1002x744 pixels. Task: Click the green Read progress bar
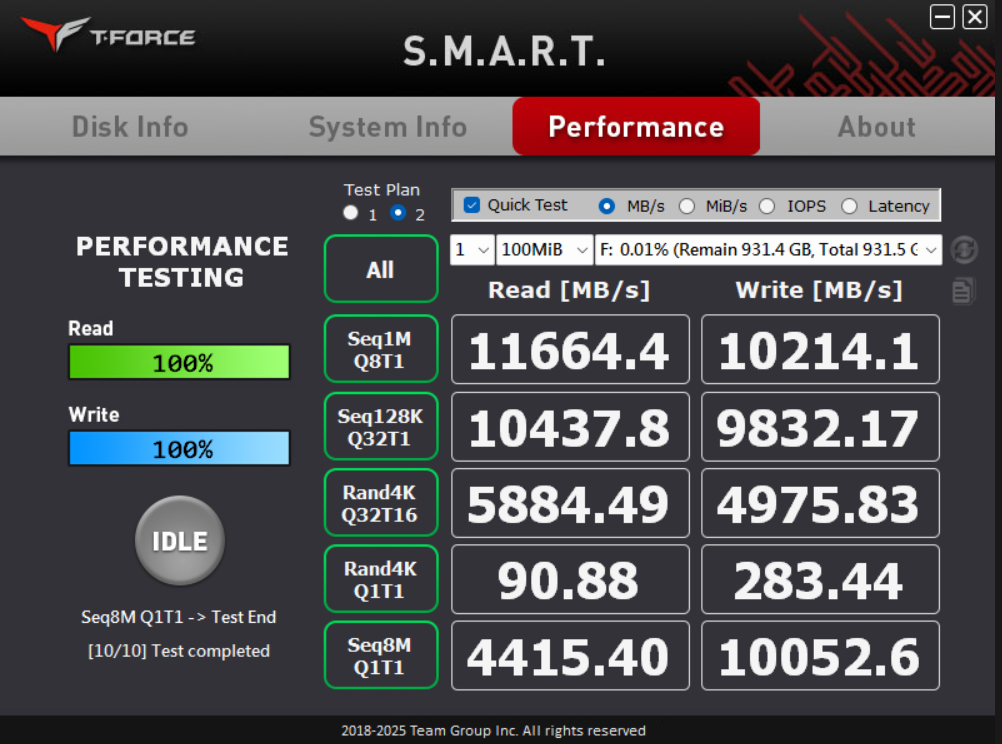tap(178, 361)
